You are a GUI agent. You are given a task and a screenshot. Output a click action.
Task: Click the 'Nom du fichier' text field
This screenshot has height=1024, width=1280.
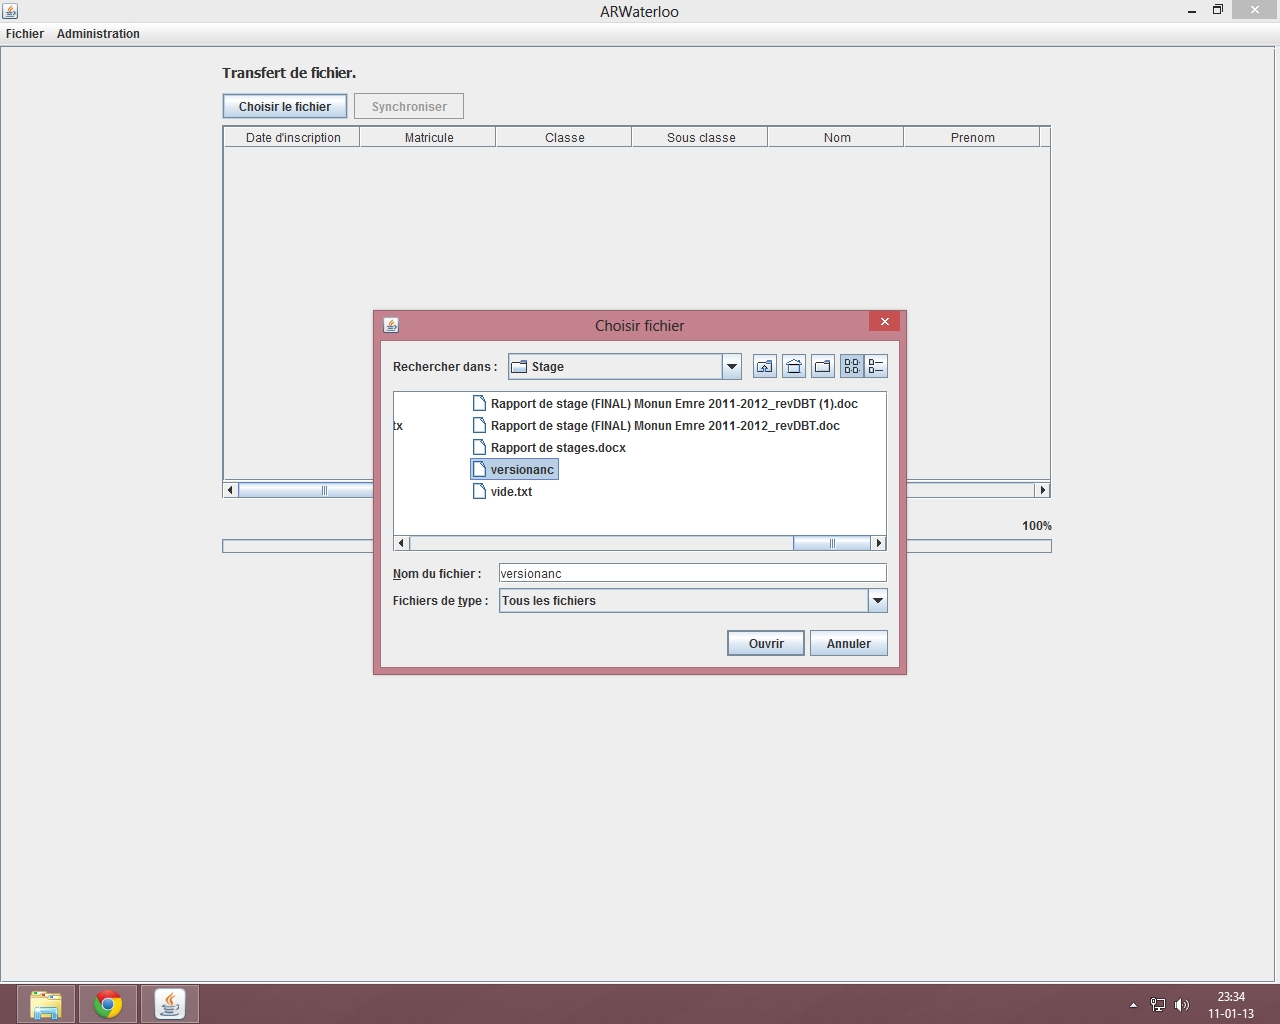tap(692, 574)
